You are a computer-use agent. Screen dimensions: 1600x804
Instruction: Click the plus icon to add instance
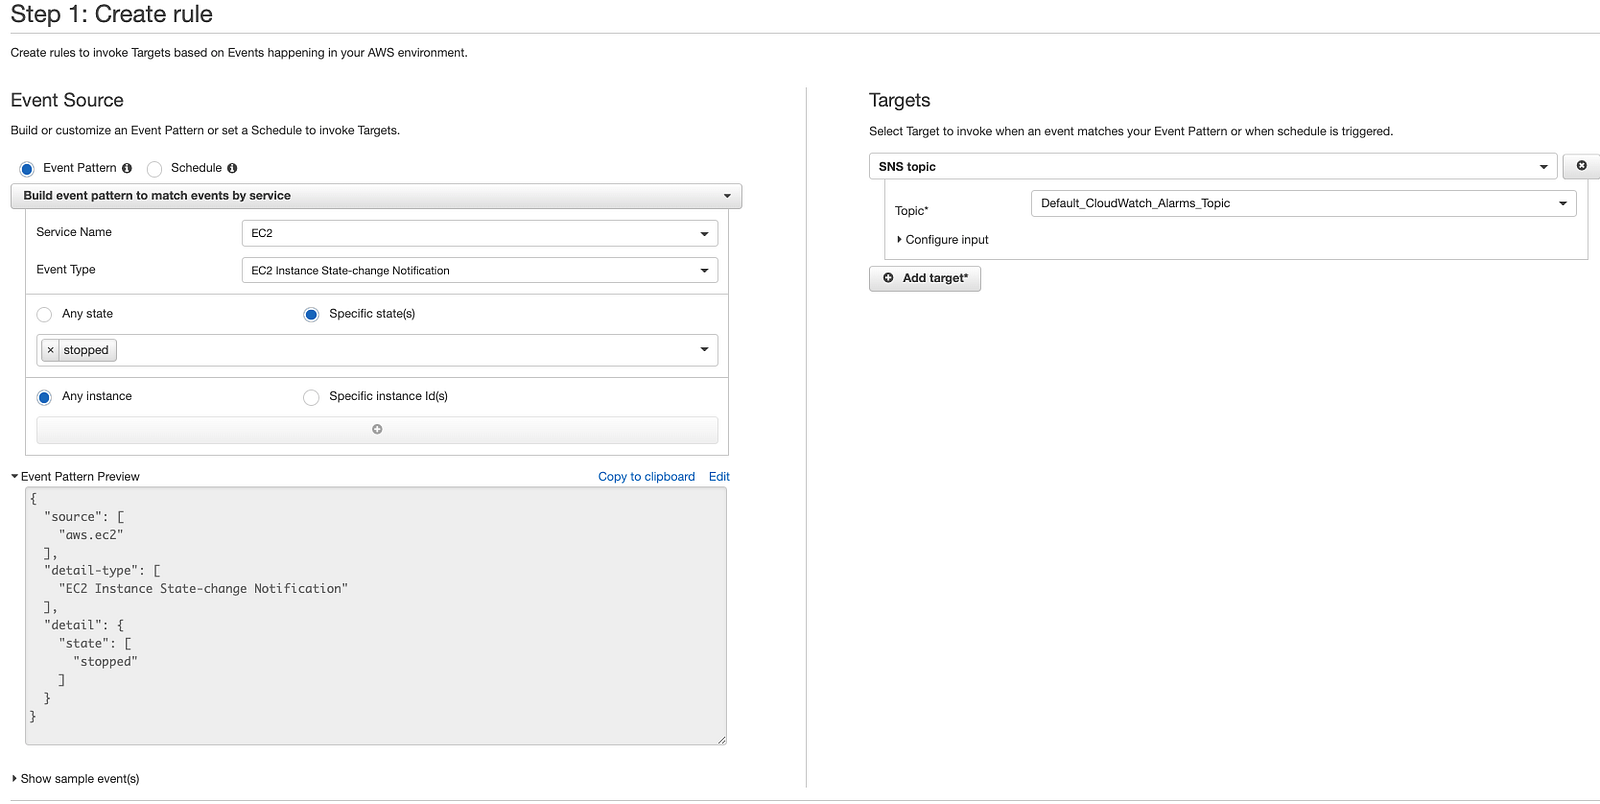(377, 429)
